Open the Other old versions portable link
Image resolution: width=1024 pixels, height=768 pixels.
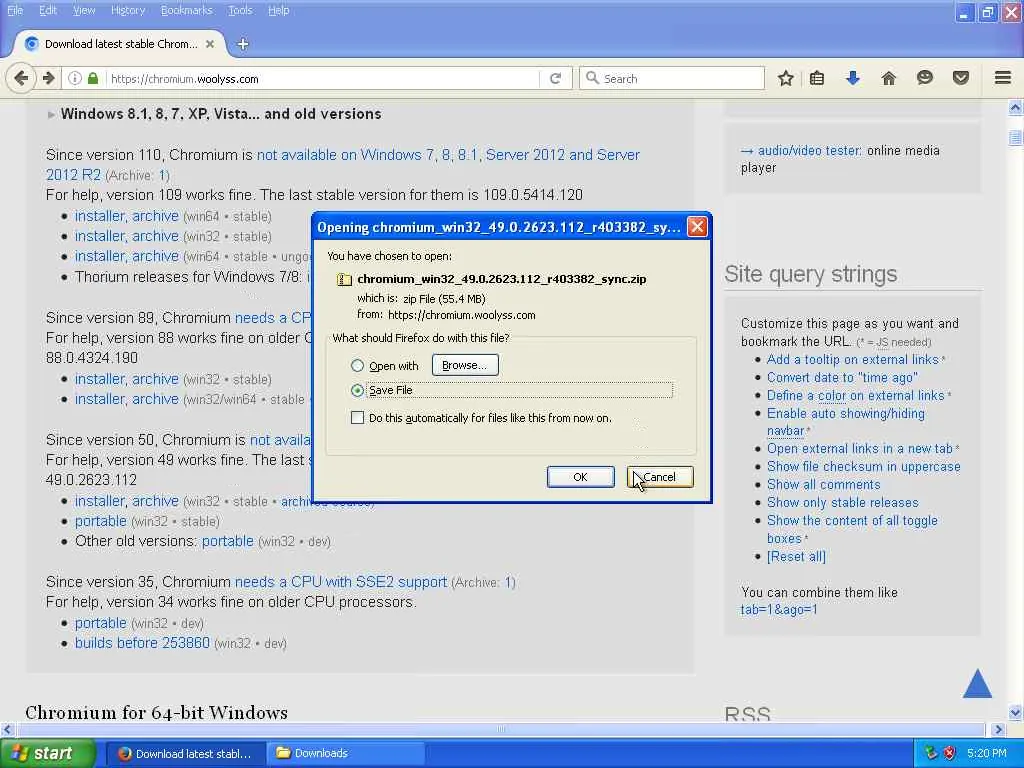tap(227, 541)
